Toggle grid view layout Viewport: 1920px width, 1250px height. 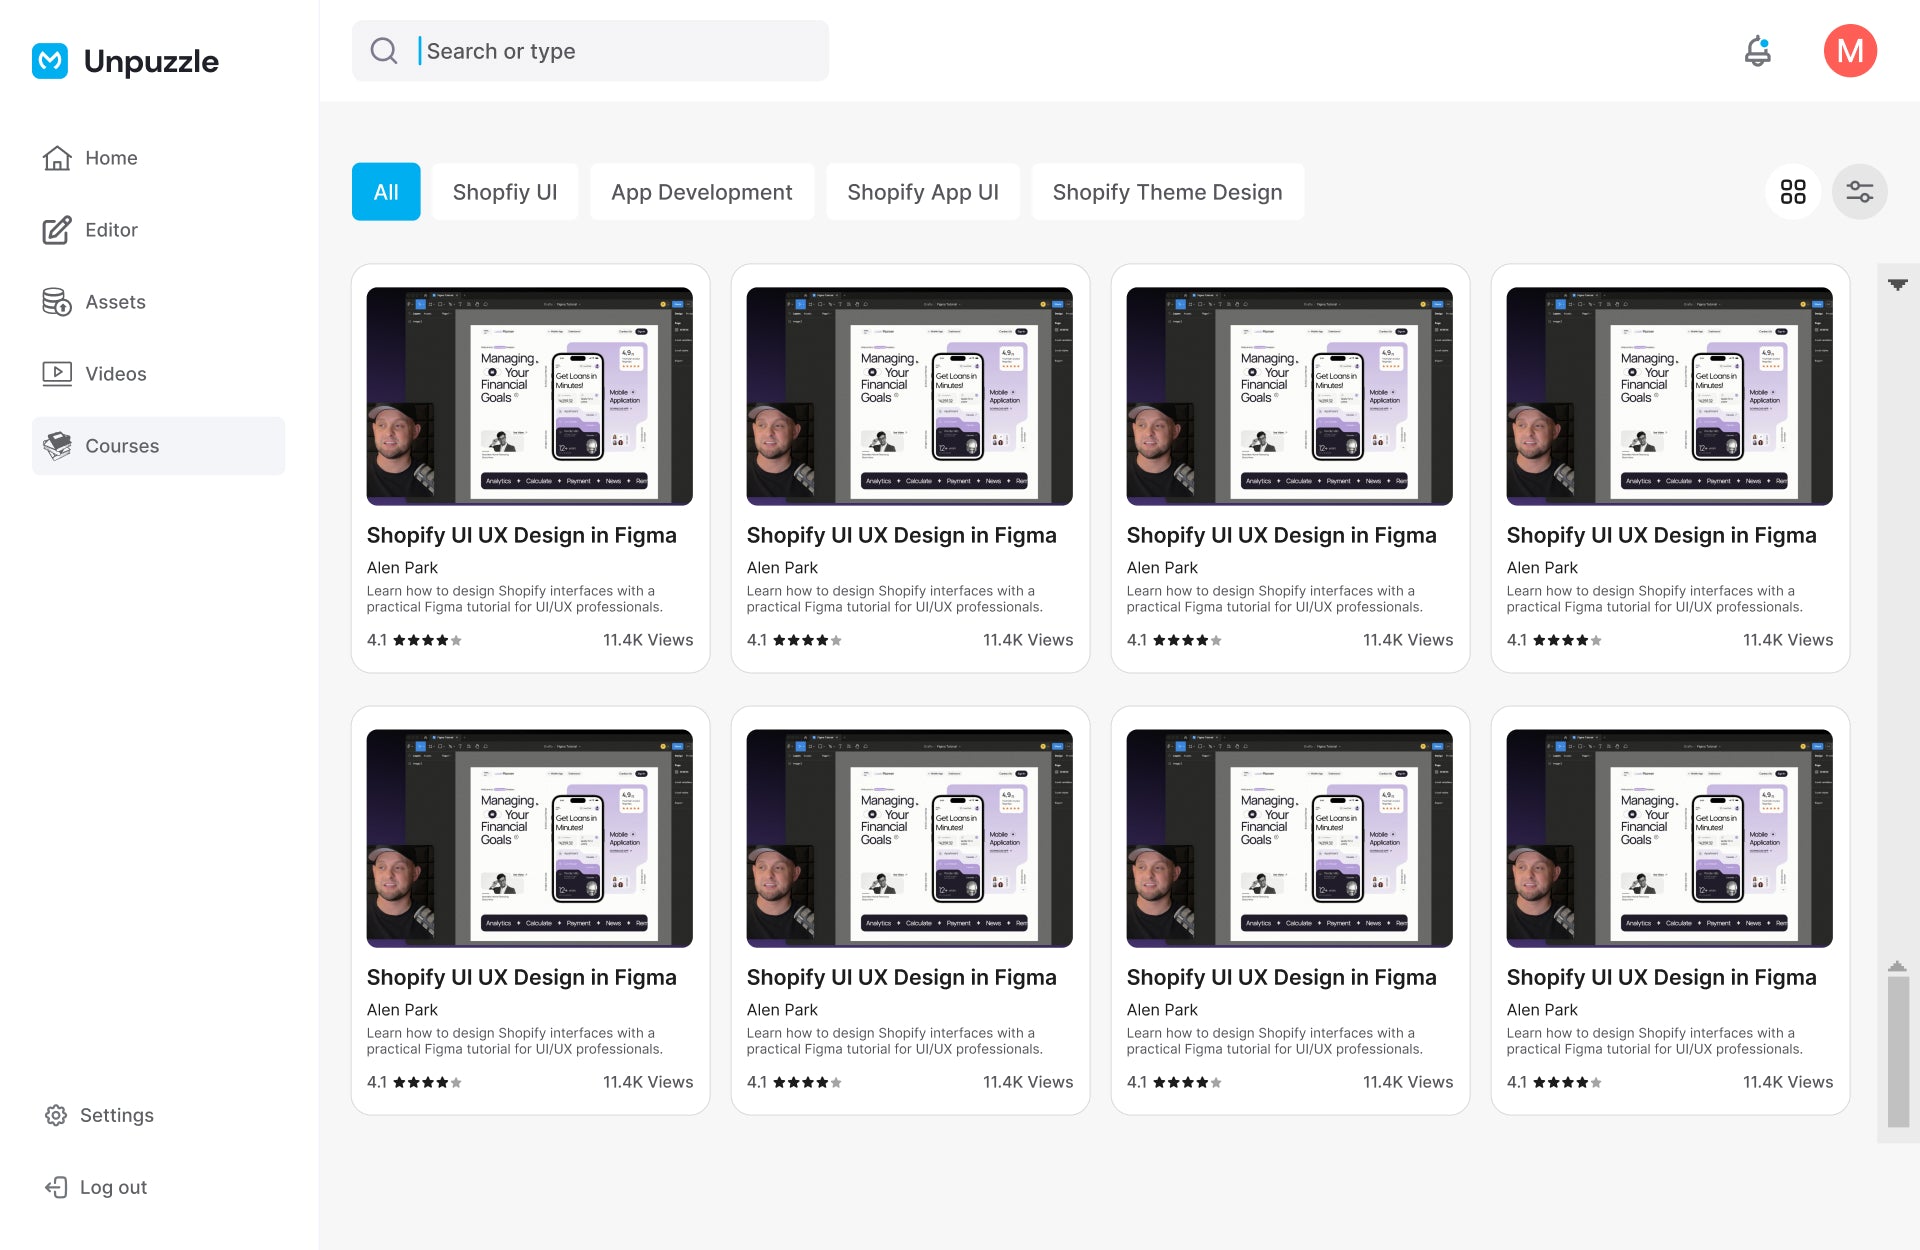tap(1793, 192)
